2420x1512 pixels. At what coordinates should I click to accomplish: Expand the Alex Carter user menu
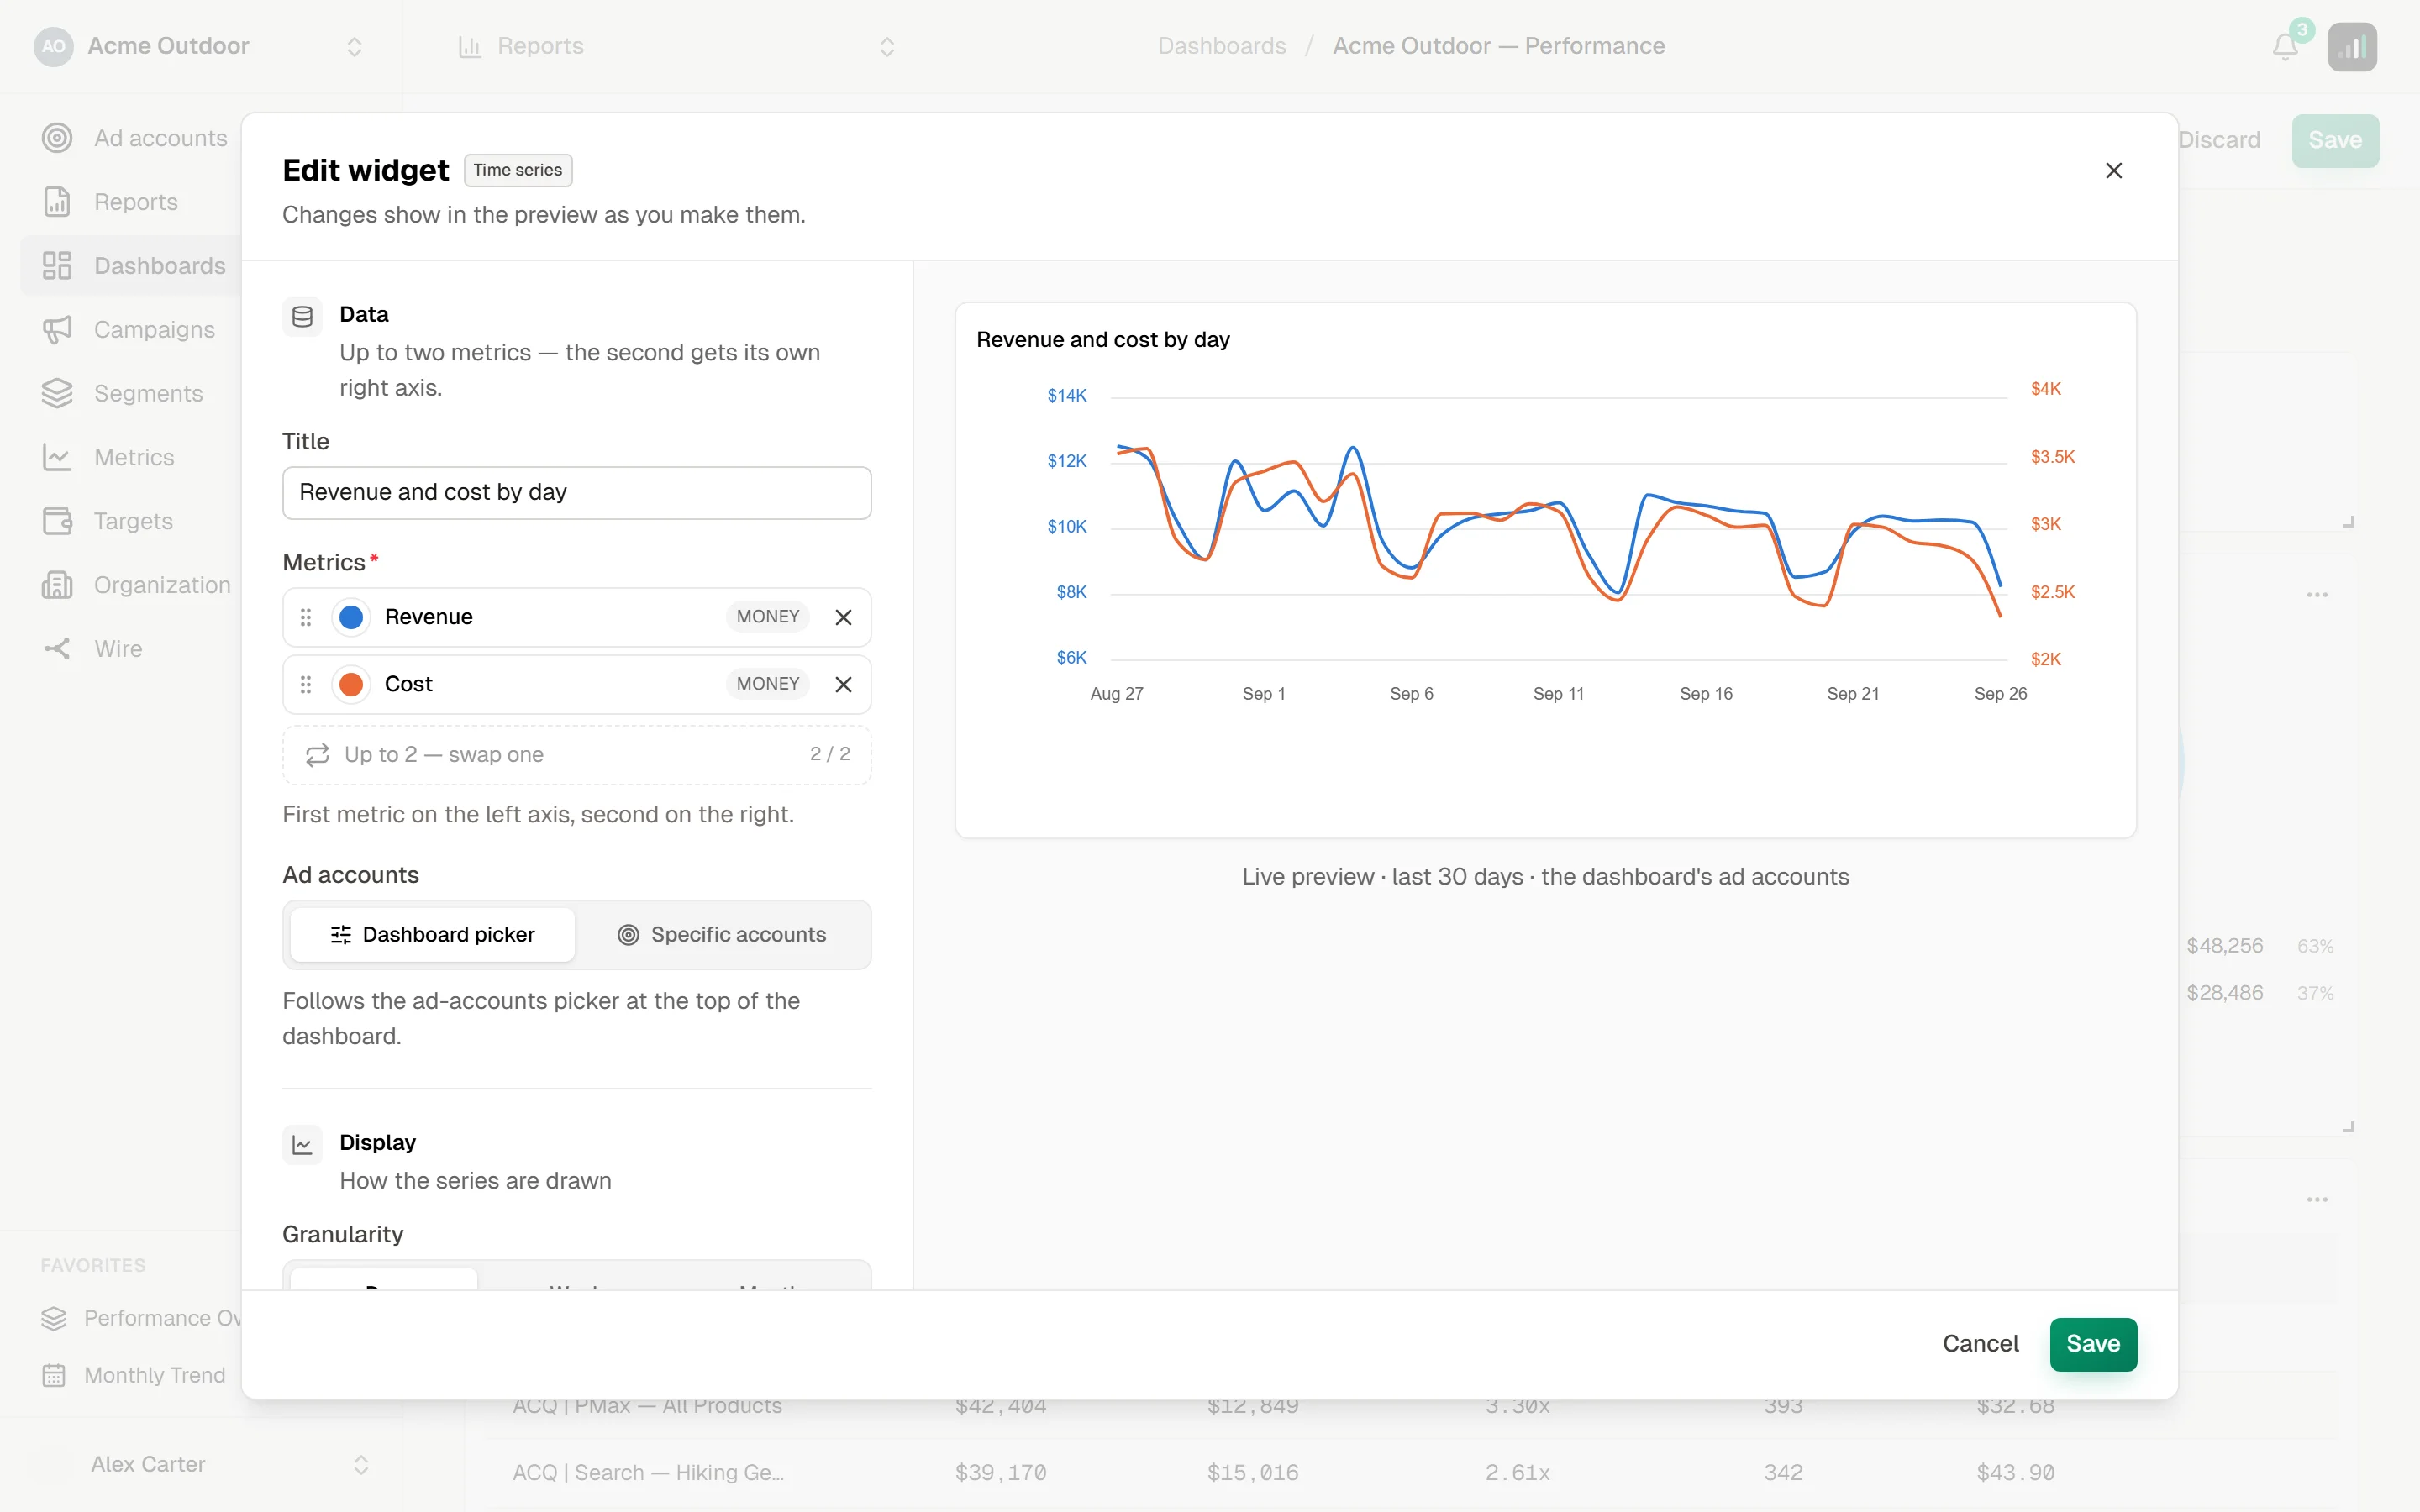pos(361,1465)
